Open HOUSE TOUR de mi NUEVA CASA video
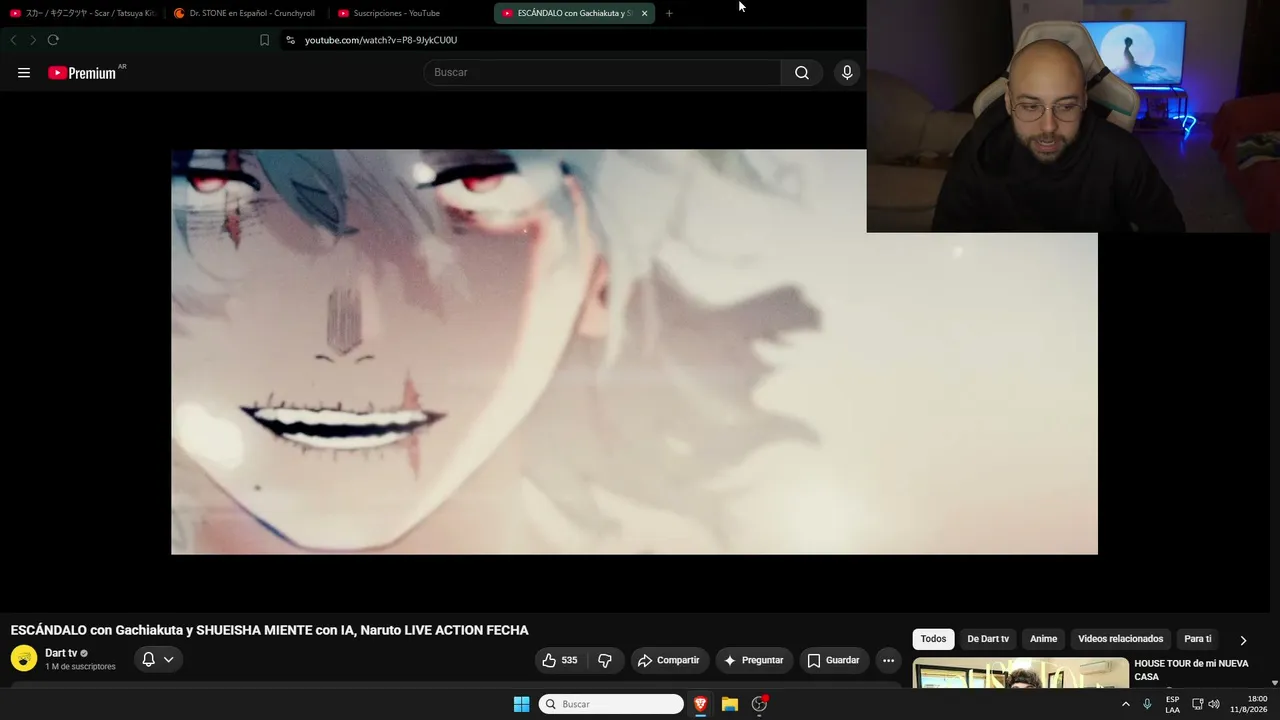 1191,670
